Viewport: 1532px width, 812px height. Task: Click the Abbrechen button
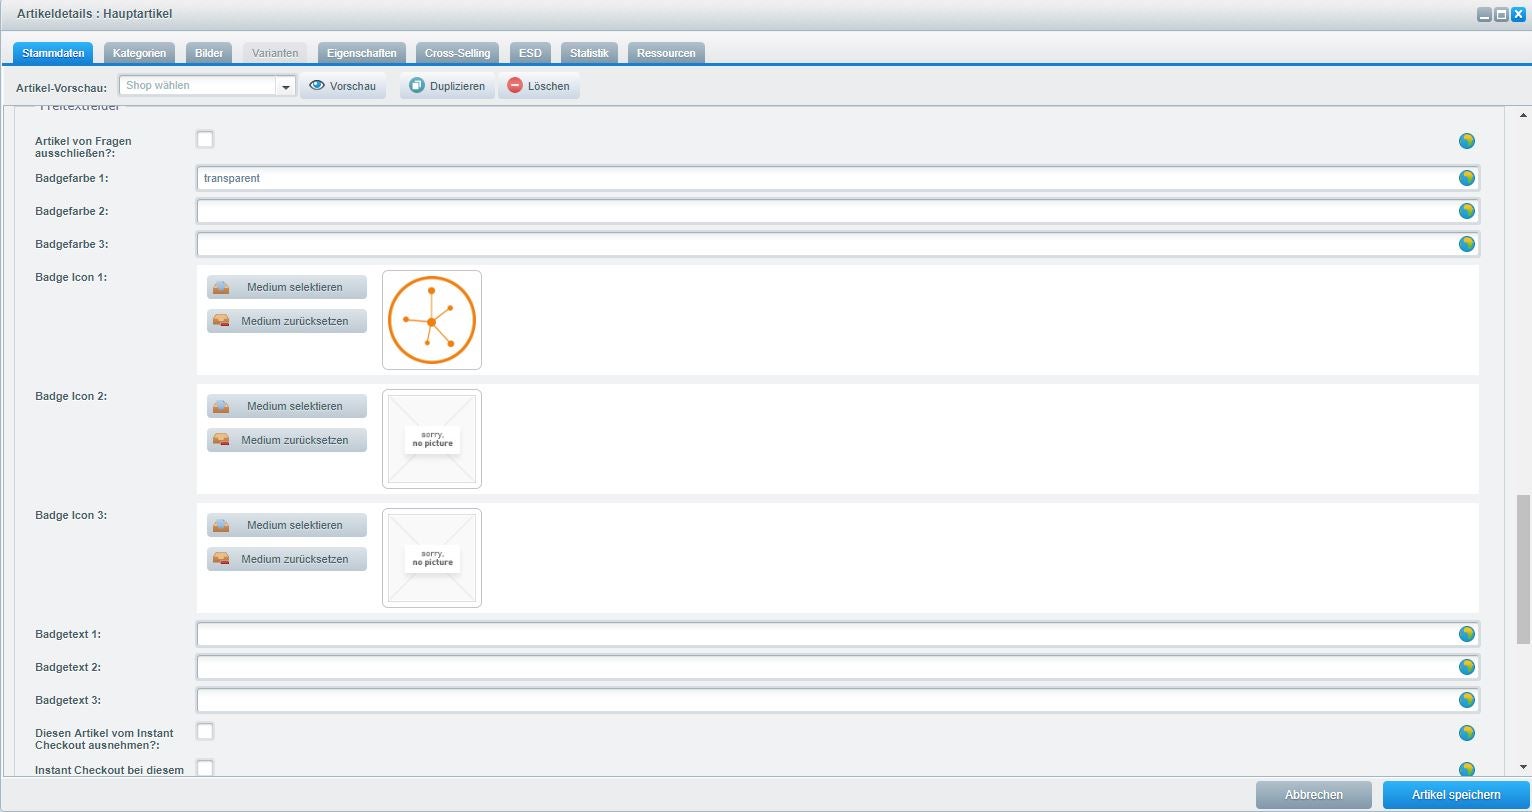1314,795
